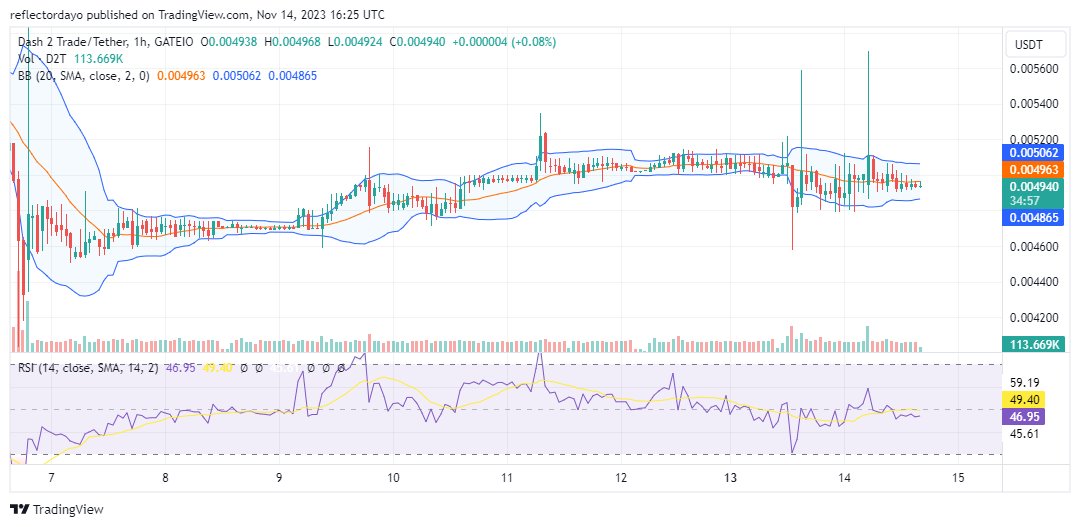Click the blue 0.005062 upper band label
Screen dimensions: 1080x527
pyautogui.click(x=1035, y=153)
